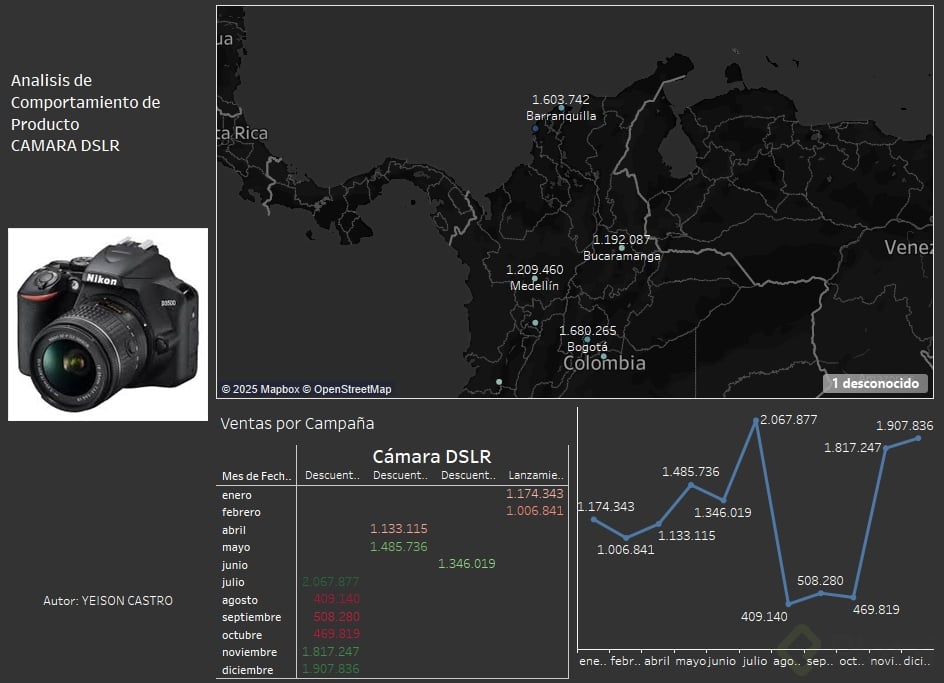This screenshot has height=683, width=944.
Task: Click the septiembre 508.280 table cell
Action: point(336,617)
